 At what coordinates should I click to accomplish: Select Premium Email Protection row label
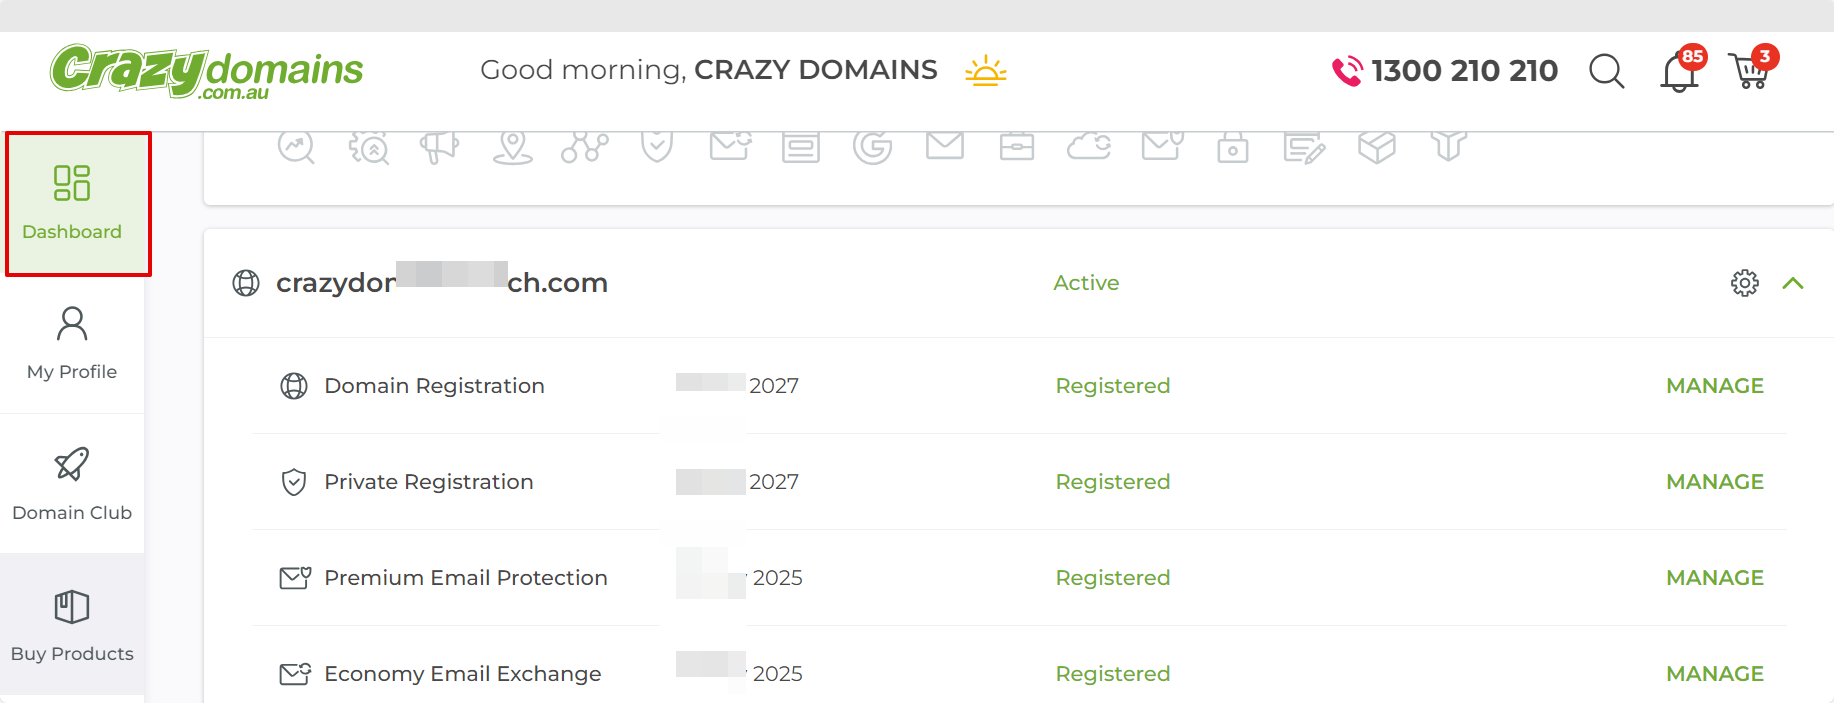pyautogui.click(x=466, y=578)
